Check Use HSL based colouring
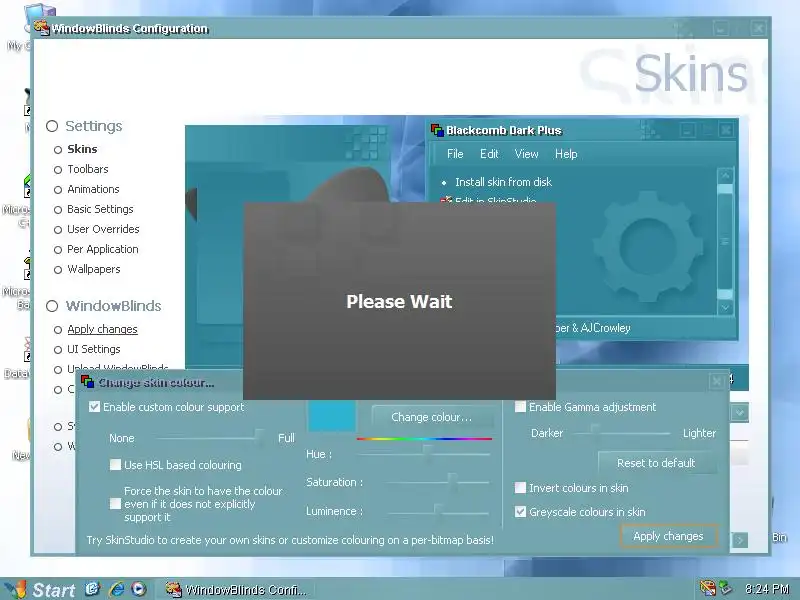The image size is (800, 600). pos(115,465)
